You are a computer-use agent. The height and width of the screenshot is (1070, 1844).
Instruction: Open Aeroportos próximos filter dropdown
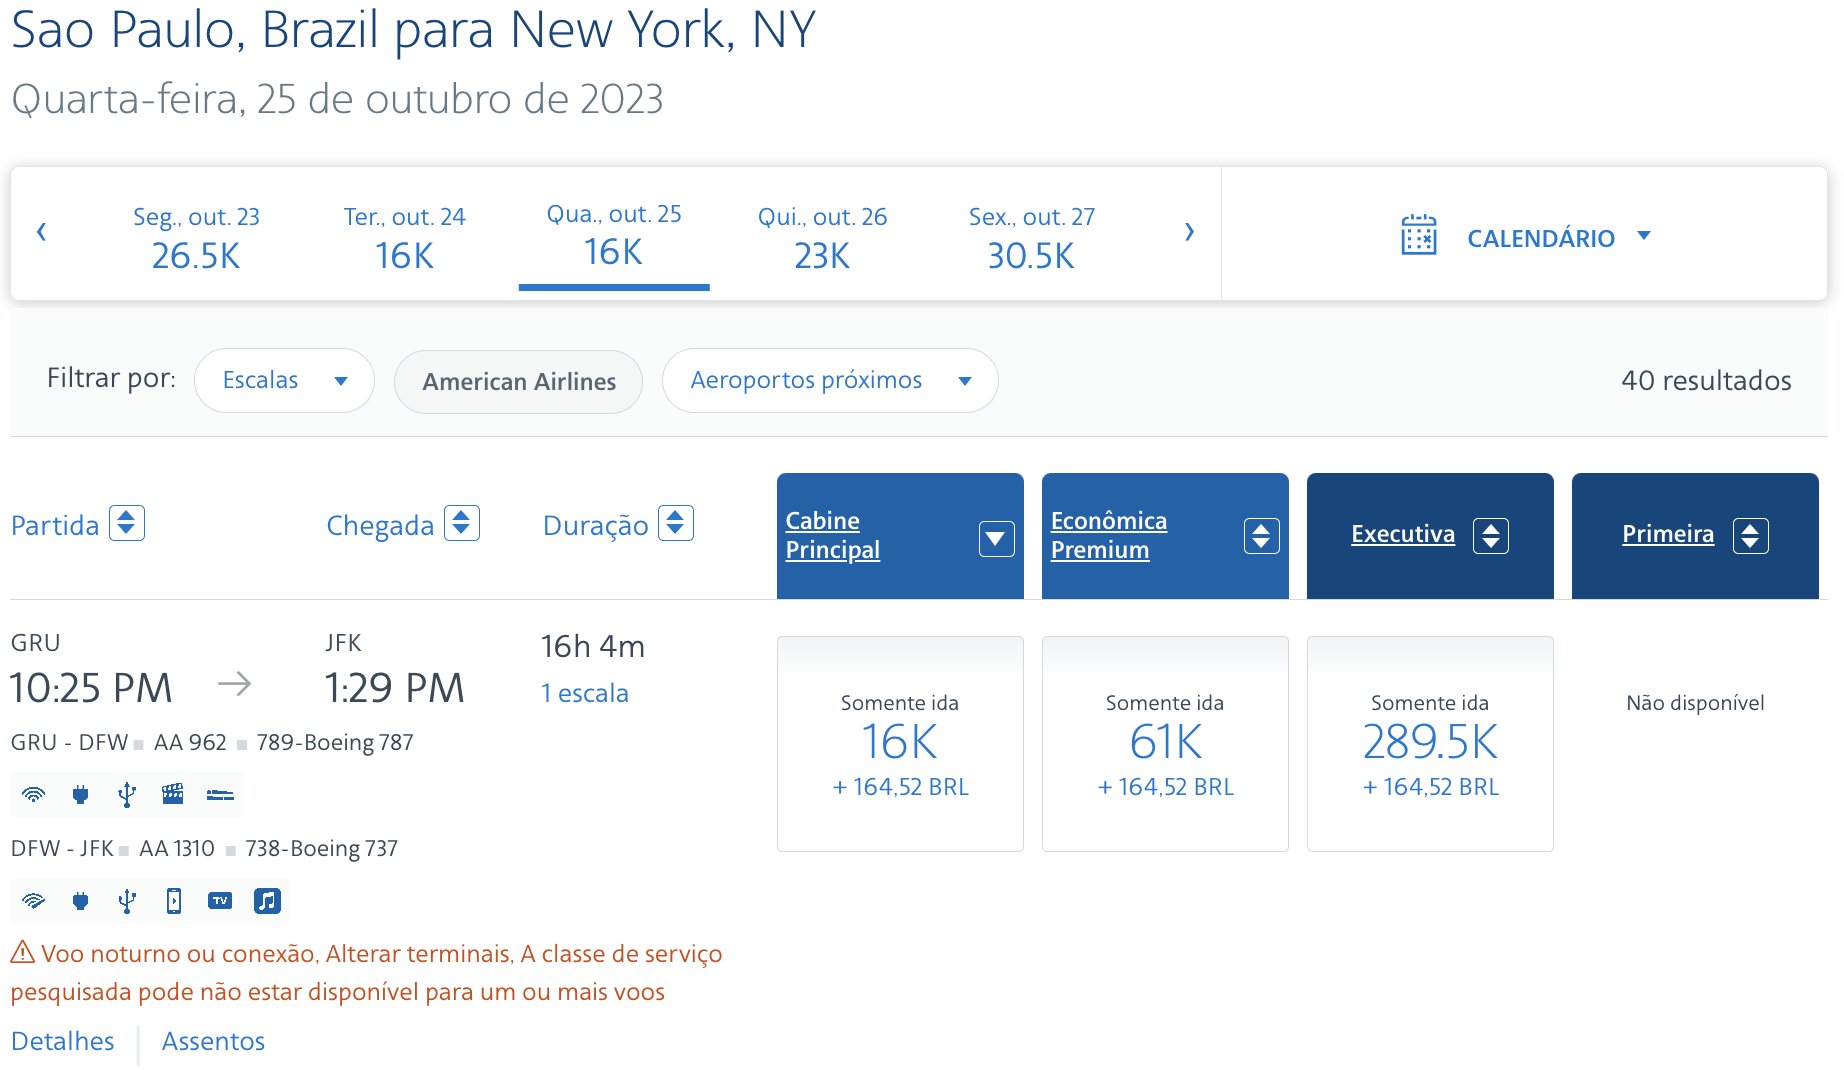pyautogui.click(x=830, y=380)
